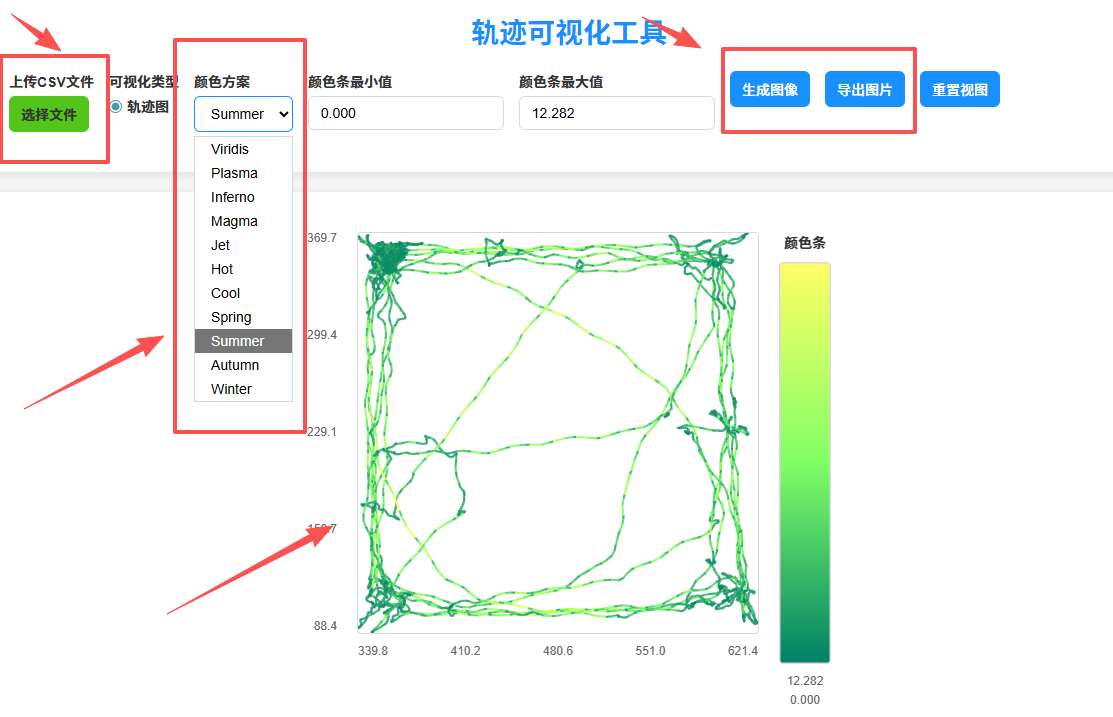Open the 颜色方案 Summer dropdown

243,114
